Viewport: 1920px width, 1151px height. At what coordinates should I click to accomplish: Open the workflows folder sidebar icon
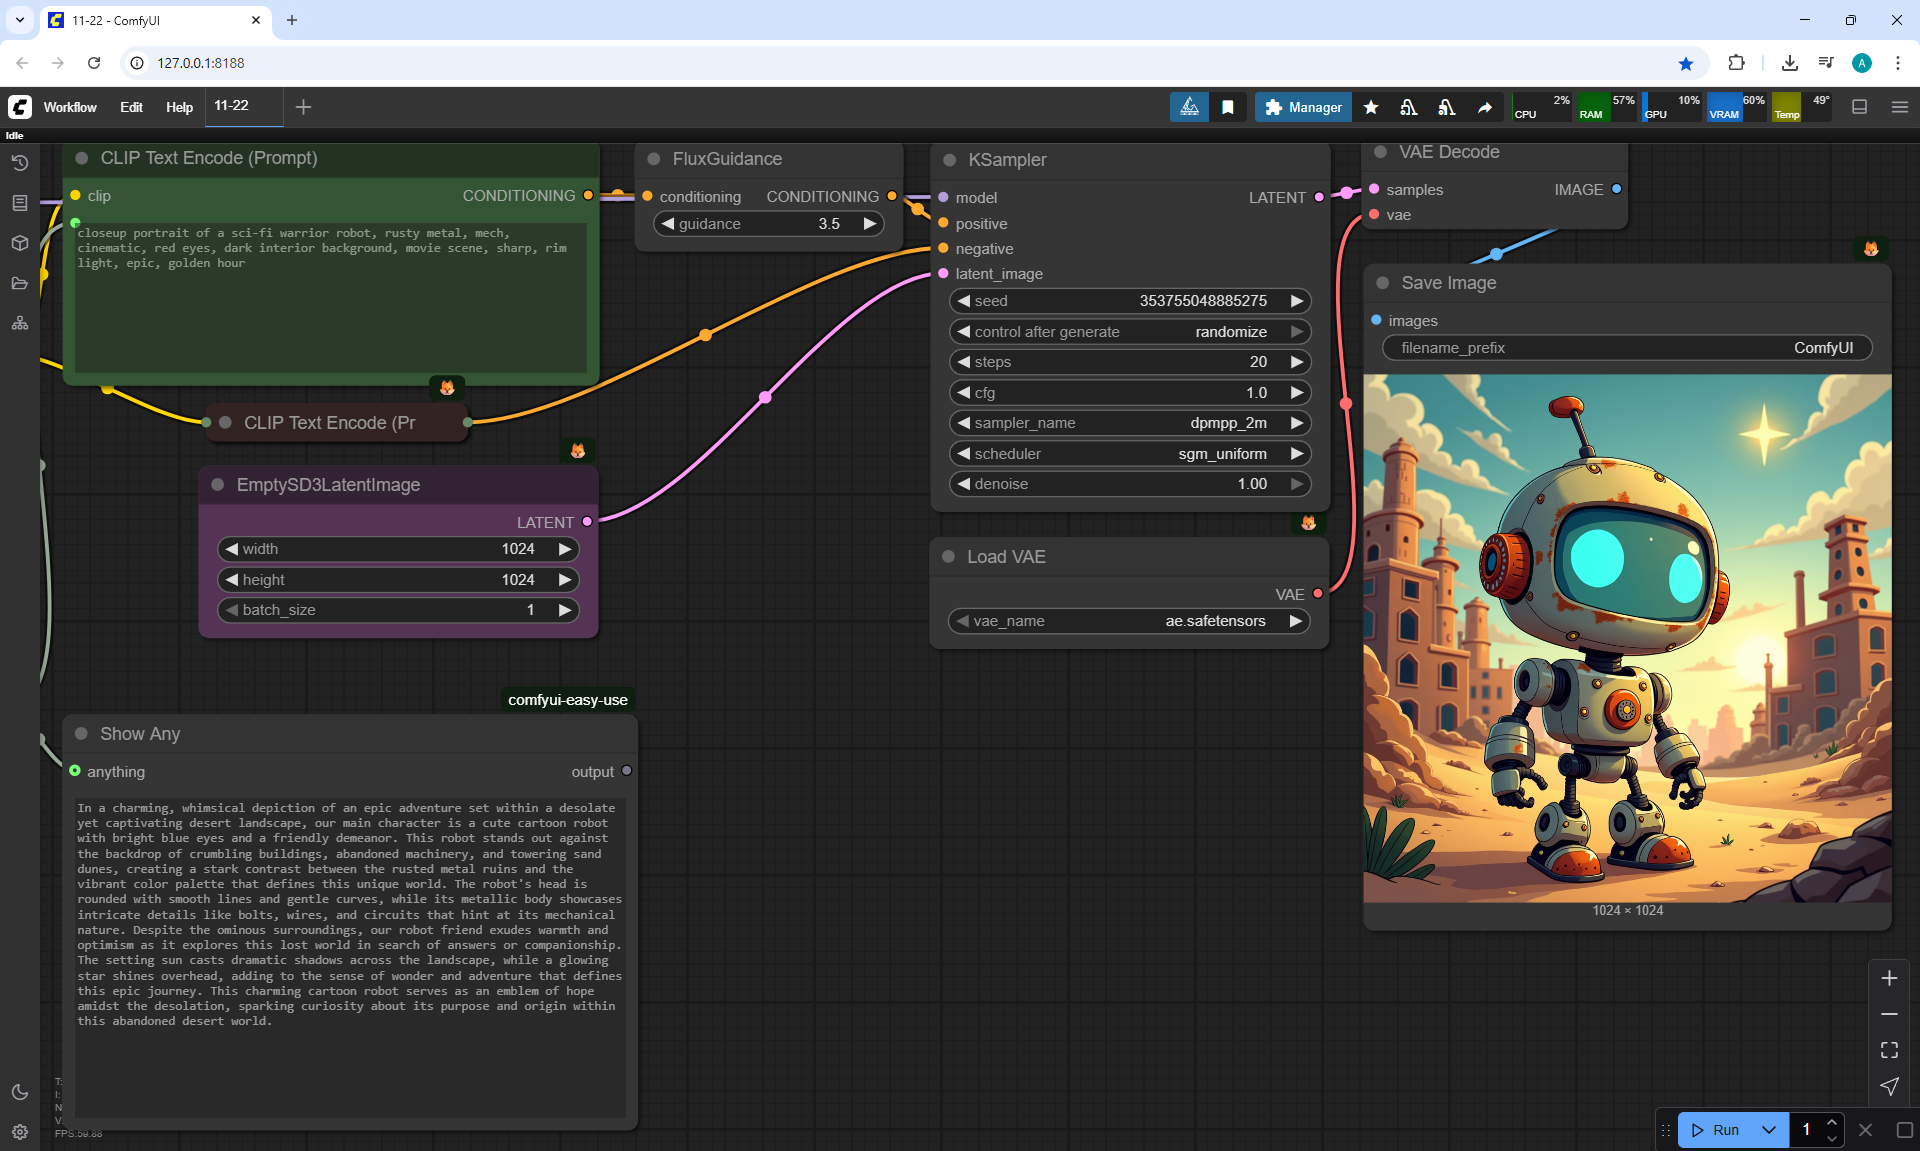click(x=20, y=283)
